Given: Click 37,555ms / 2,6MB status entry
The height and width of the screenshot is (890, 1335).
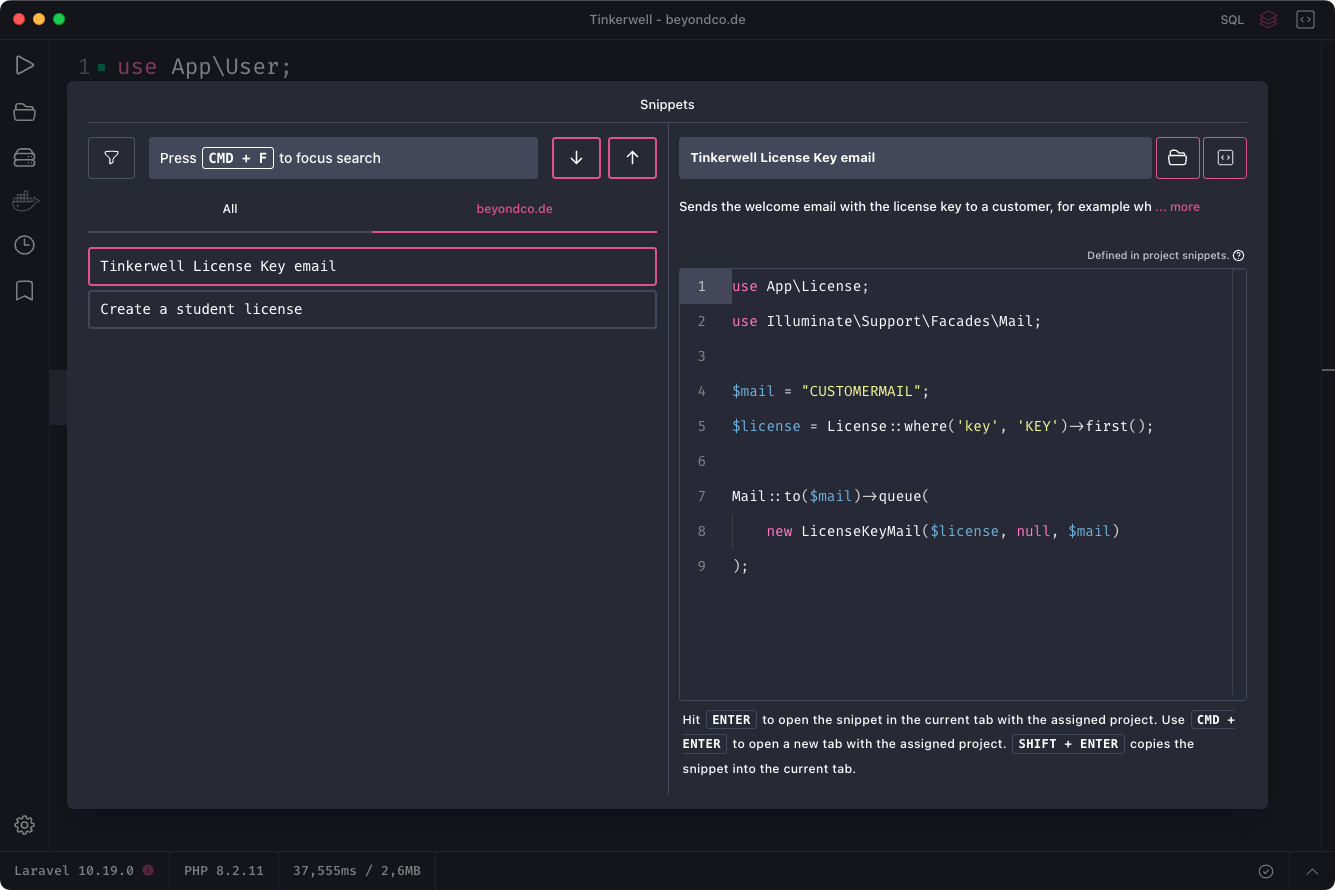Looking at the screenshot, I should point(357,871).
